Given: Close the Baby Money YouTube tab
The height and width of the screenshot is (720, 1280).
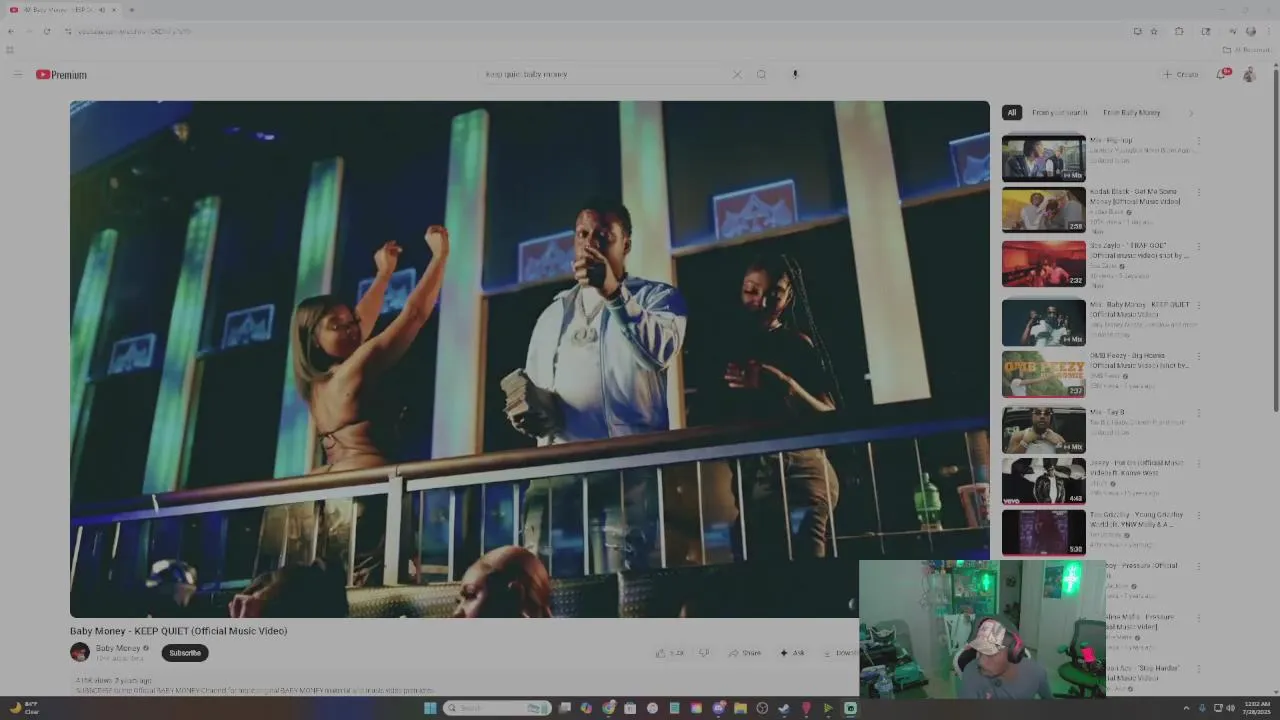Looking at the screenshot, I should click(114, 10).
